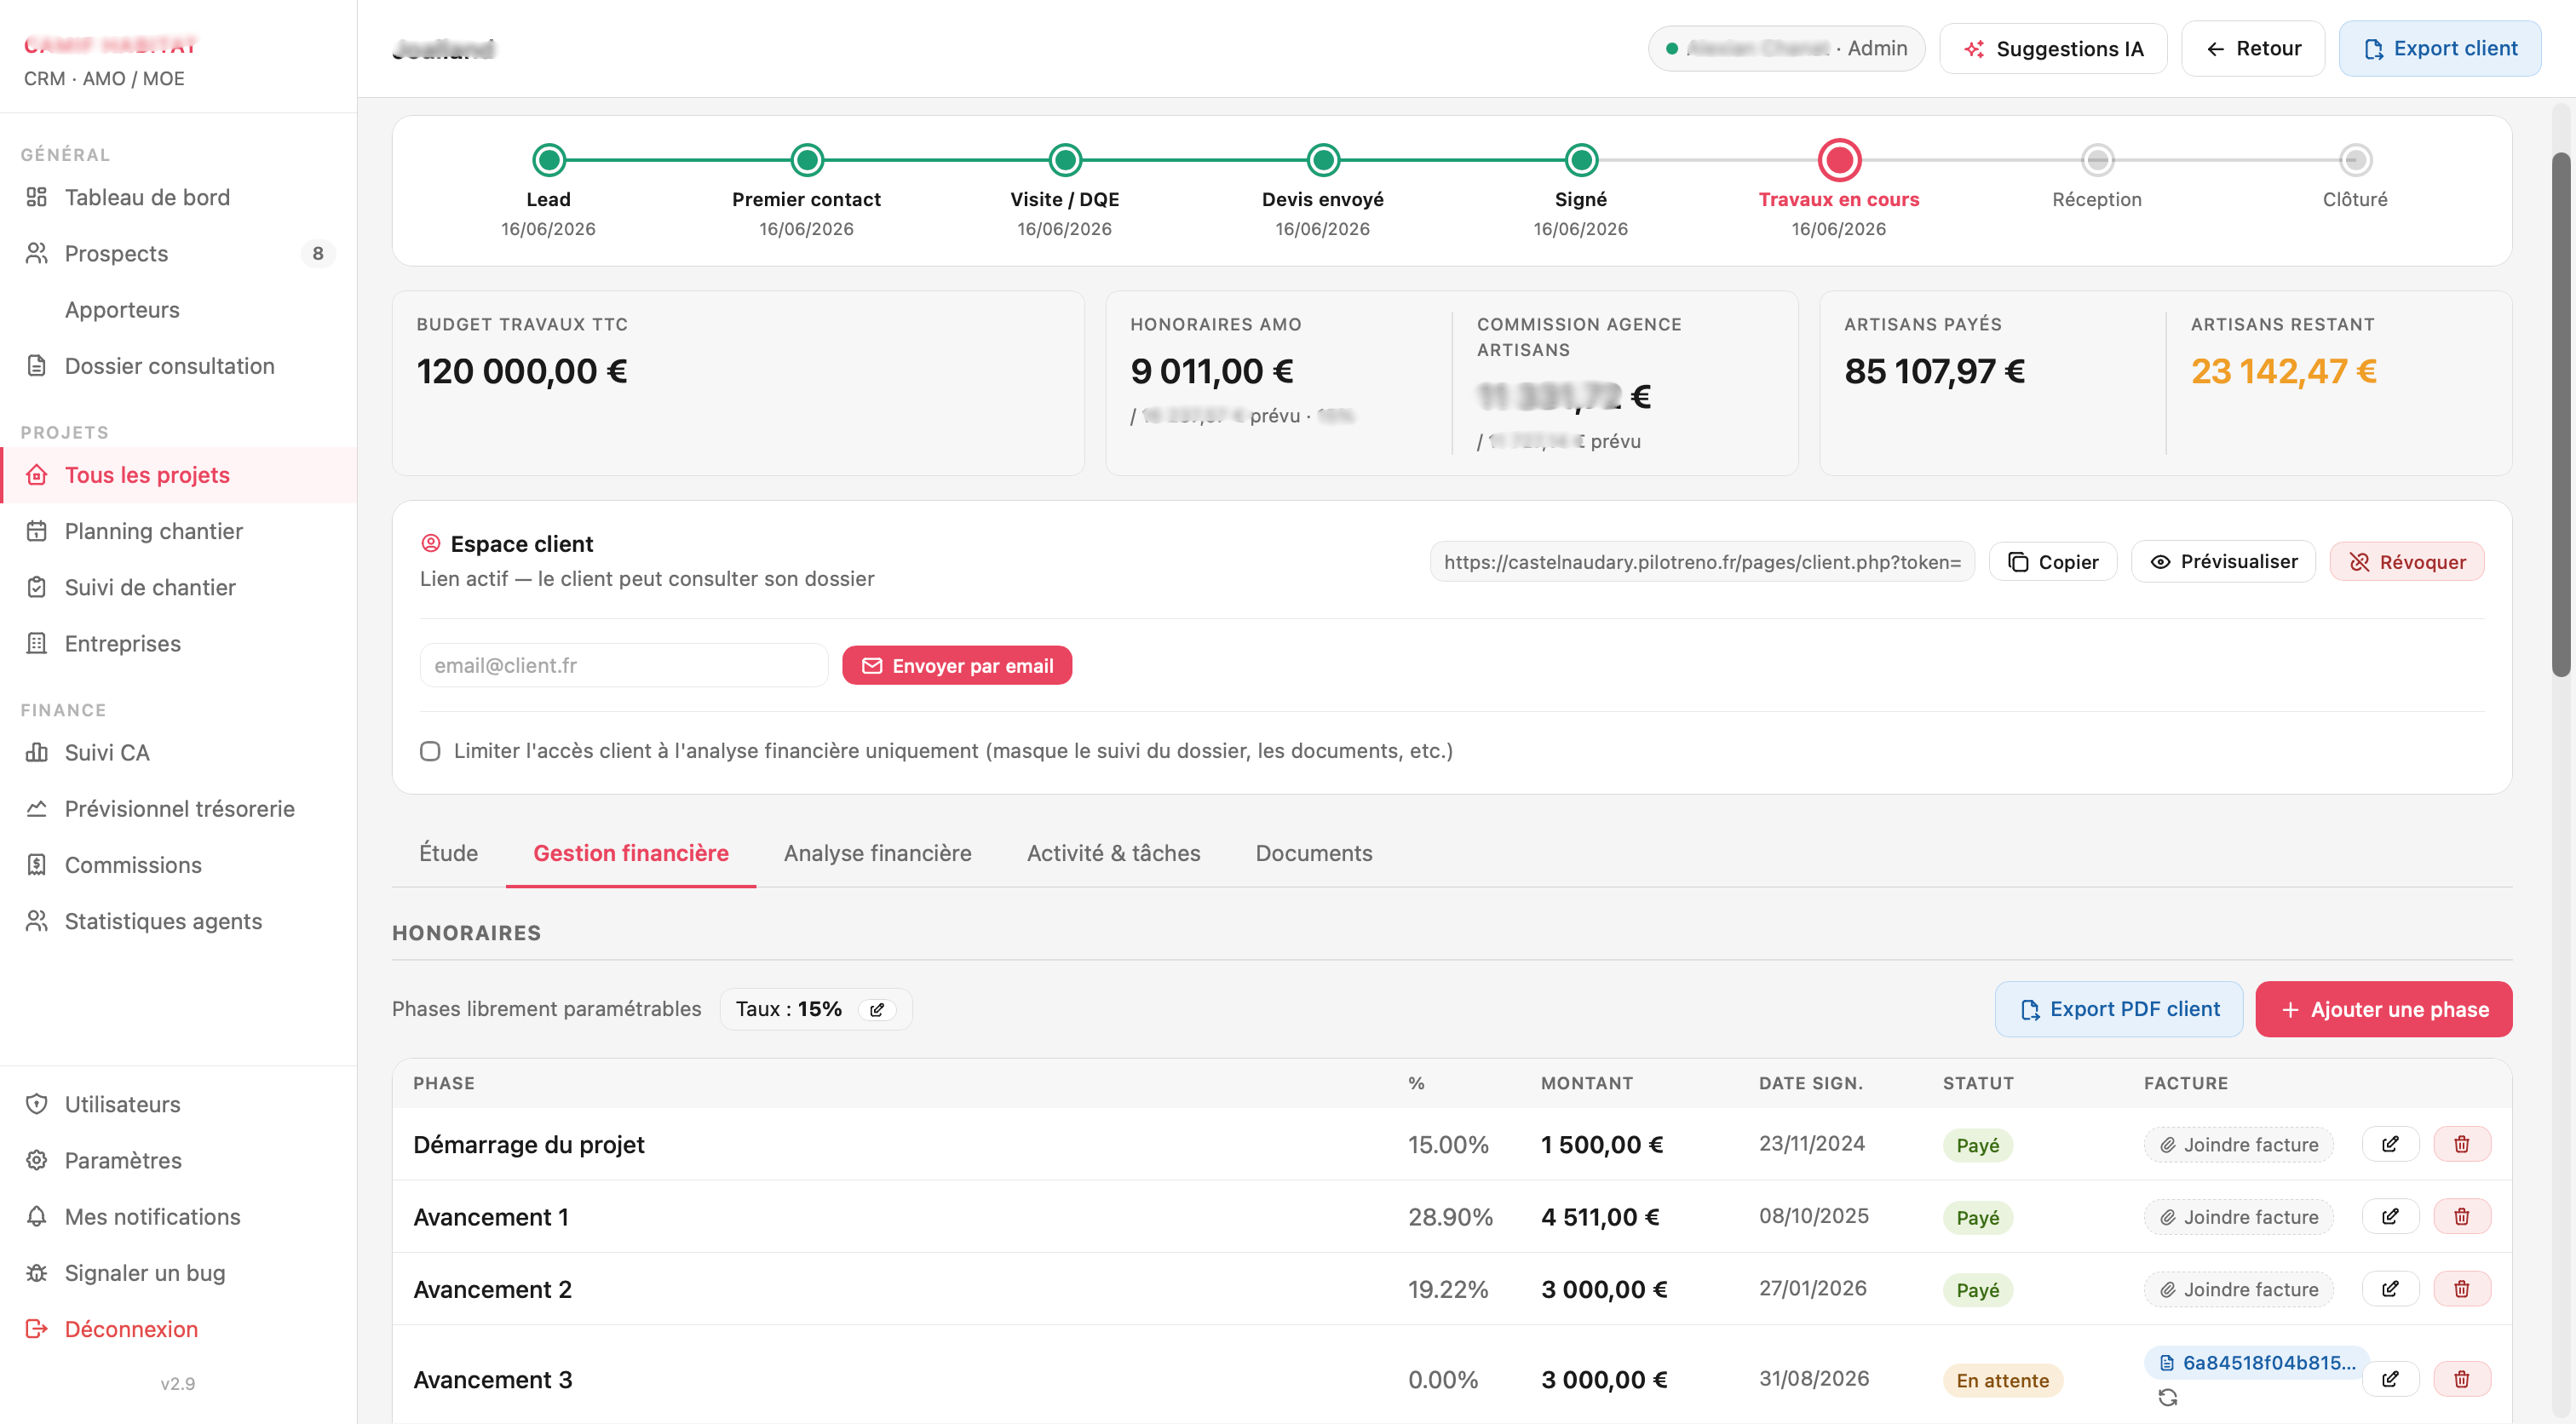The image size is (2576, 1424).
Task: Edit the Taux 15% pencil icon
Action: point(877,1009)
